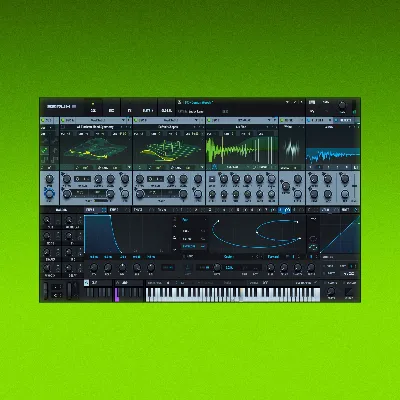Open the OSC B wavetable name selector
The image size is (400, 400).
(168, 127)
